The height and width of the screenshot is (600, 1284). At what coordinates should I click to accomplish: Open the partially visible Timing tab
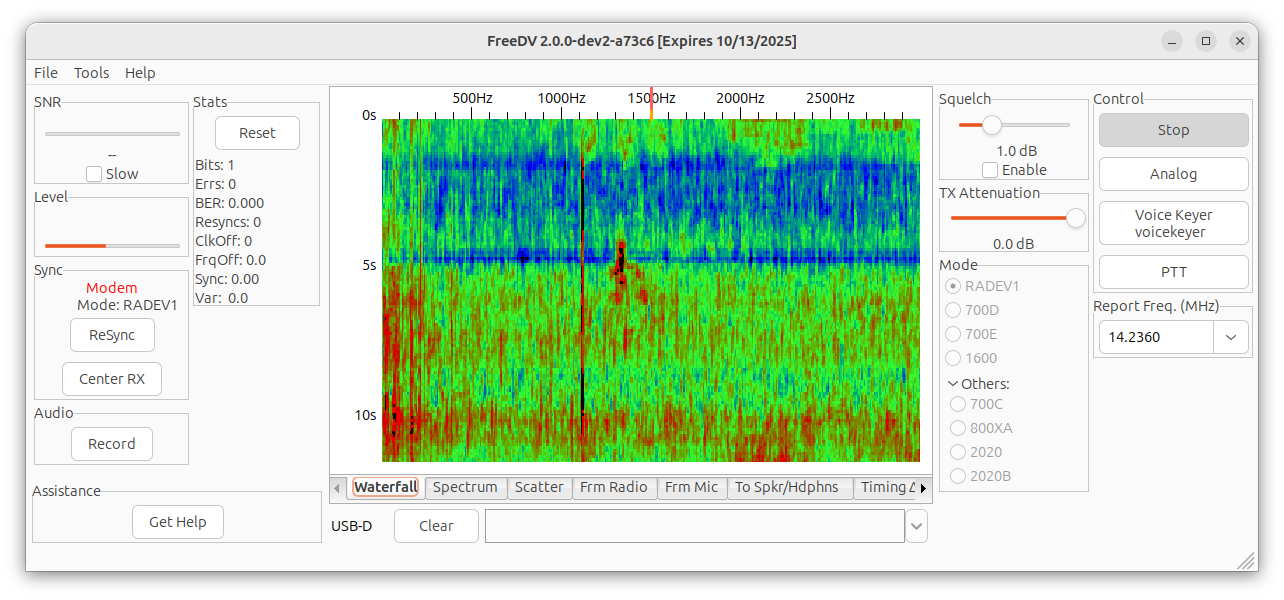pos(886,487)
